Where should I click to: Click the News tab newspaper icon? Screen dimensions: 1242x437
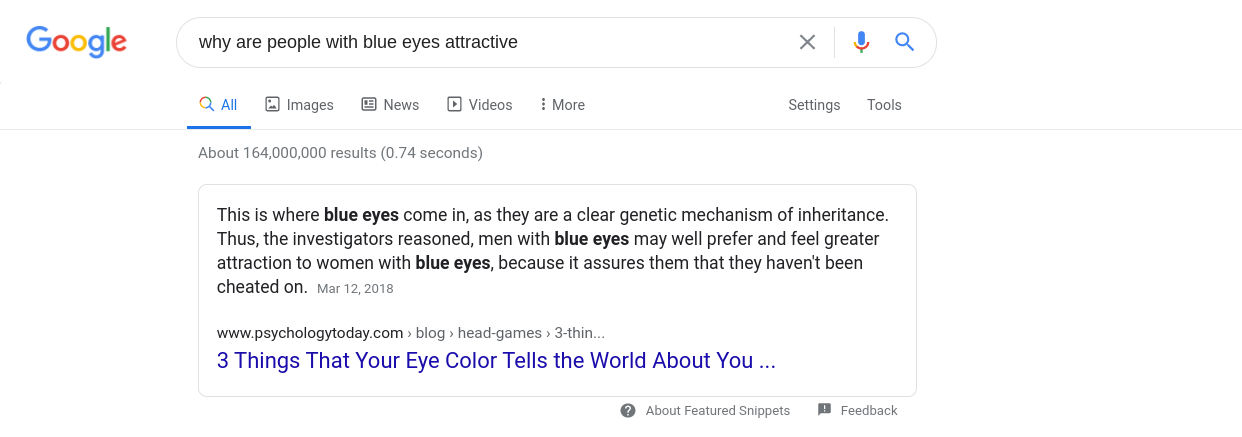(369, 104)
